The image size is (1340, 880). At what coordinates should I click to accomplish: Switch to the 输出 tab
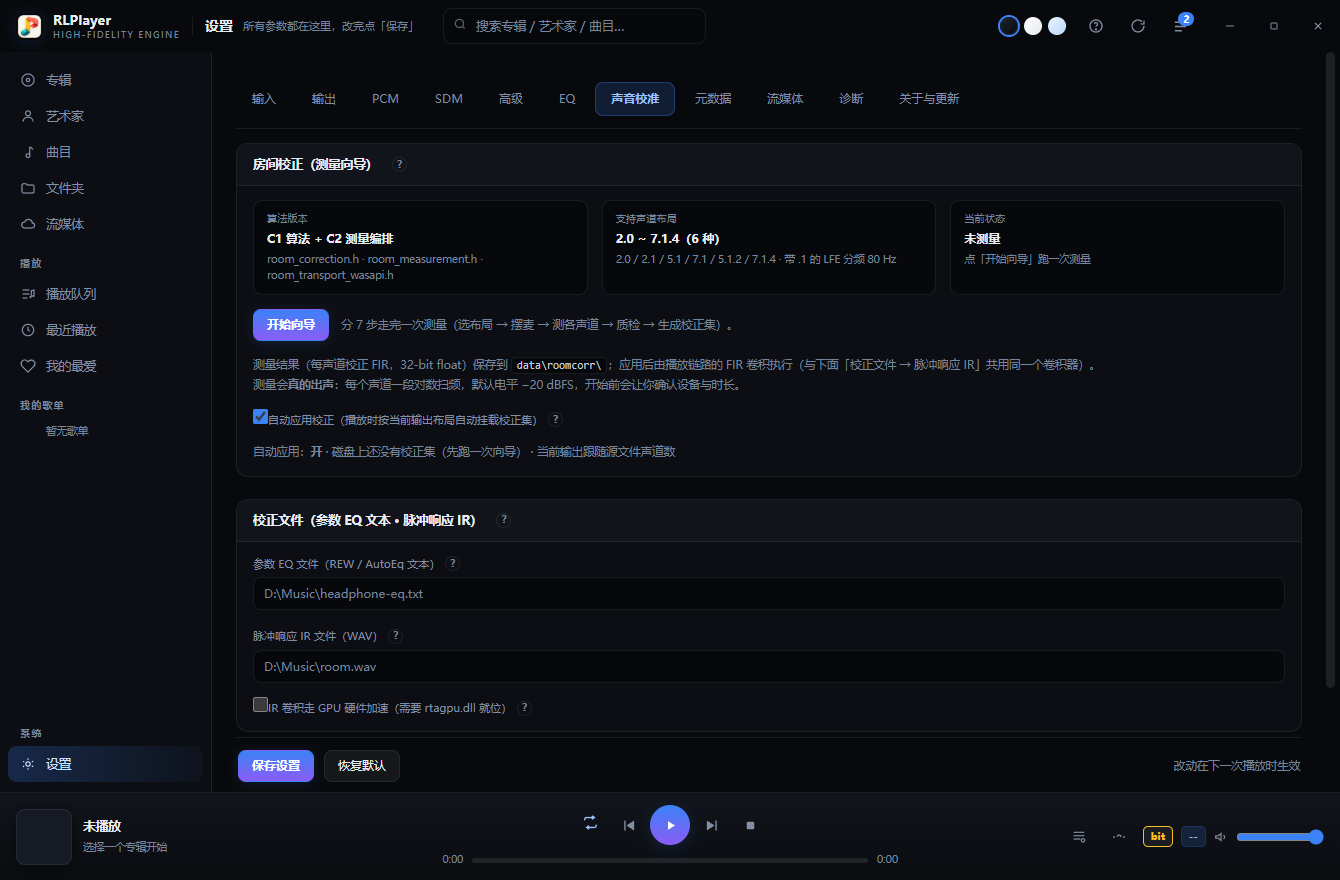pos(324,99)
